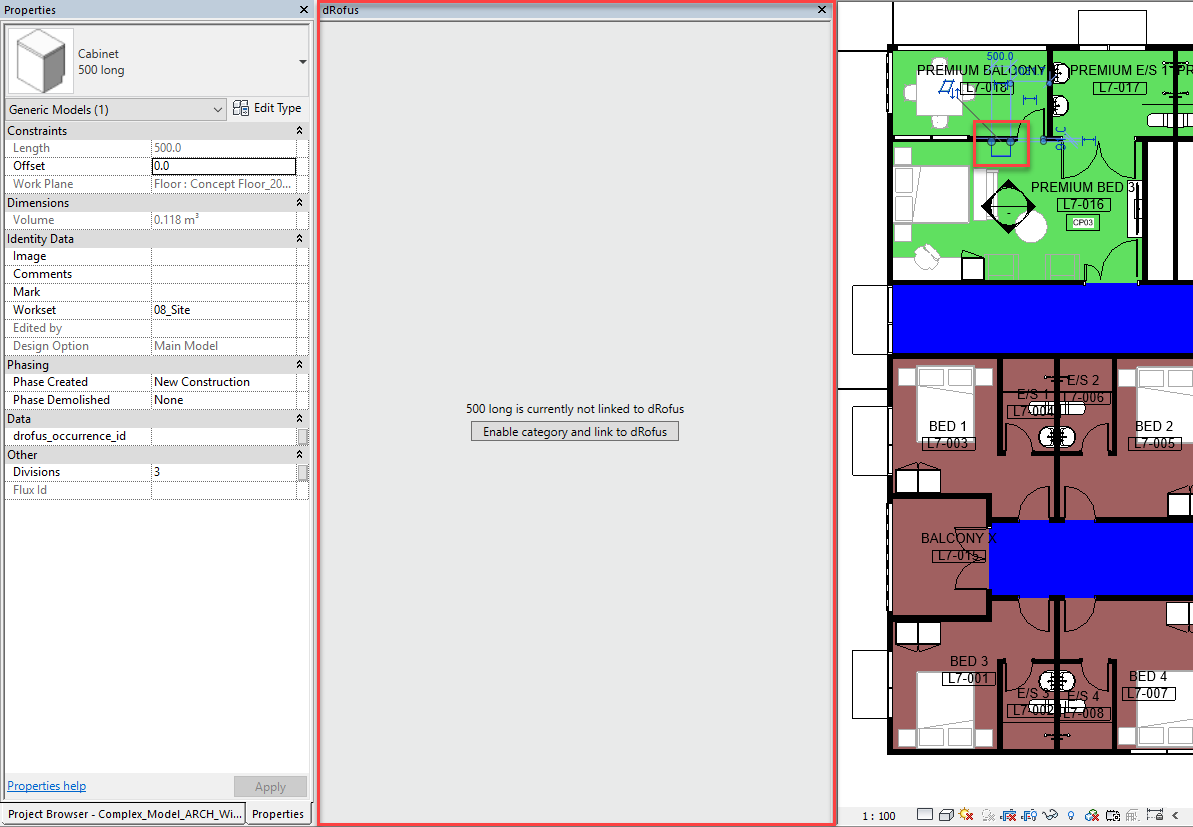This screenshot has width=1193, height=827.
Task: Select the Properties tab at bottom
Action: click(x=278, y=814)
